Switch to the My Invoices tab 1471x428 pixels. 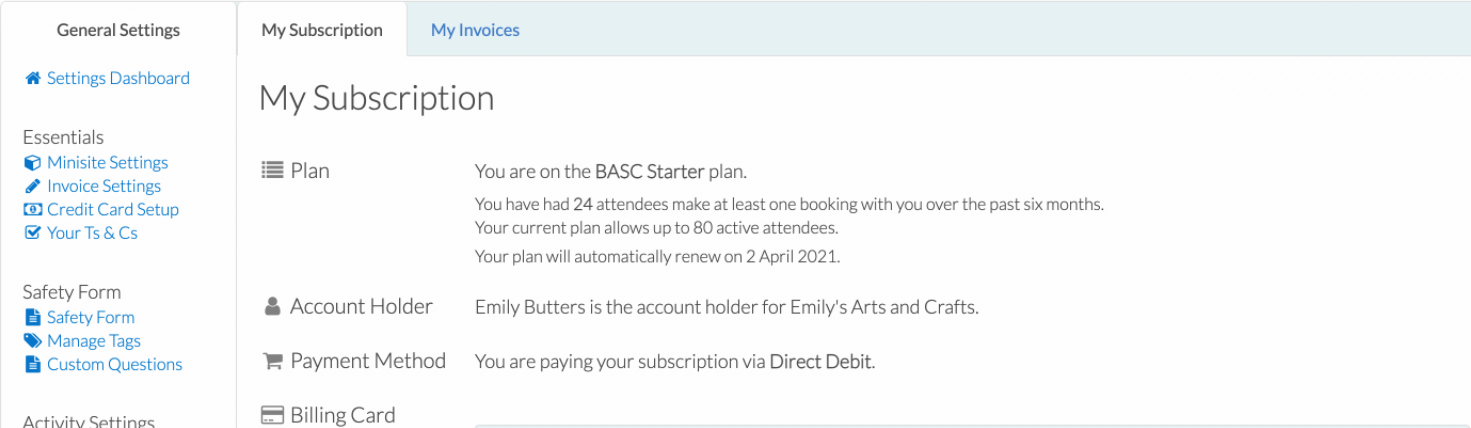tap(475, 30)
